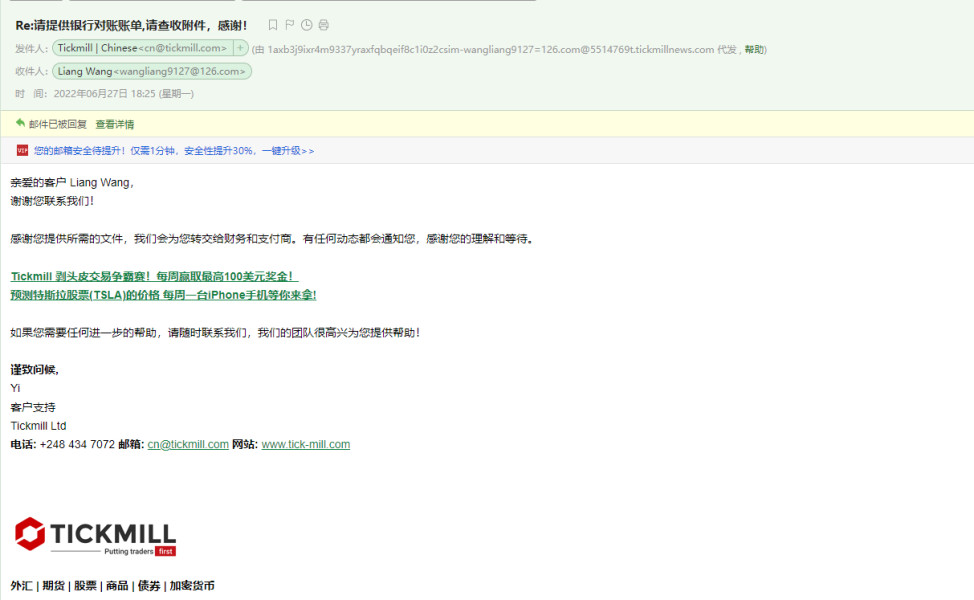This screenshot has height=600, width=974.
Task: Open the www.tick-mill.com website link
Action: pyautogui.click(x=305, y=444)
